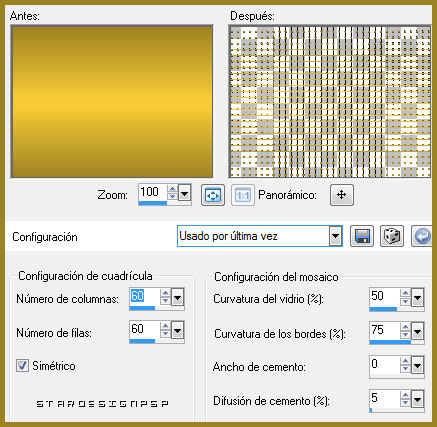437x427 pixels.
Task: Toggle the Simétrico checkbox
Action: pyautogui.click(x=22, y=366)
